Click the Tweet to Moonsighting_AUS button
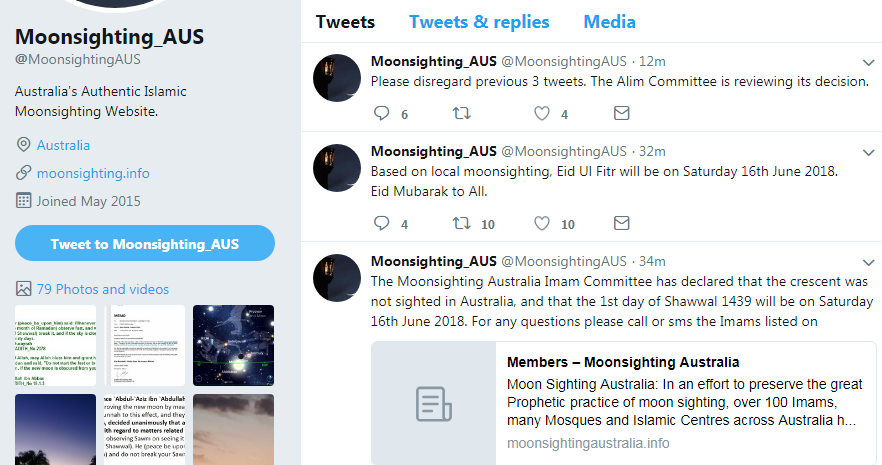 pyautogui.click(x=145, y=244)
